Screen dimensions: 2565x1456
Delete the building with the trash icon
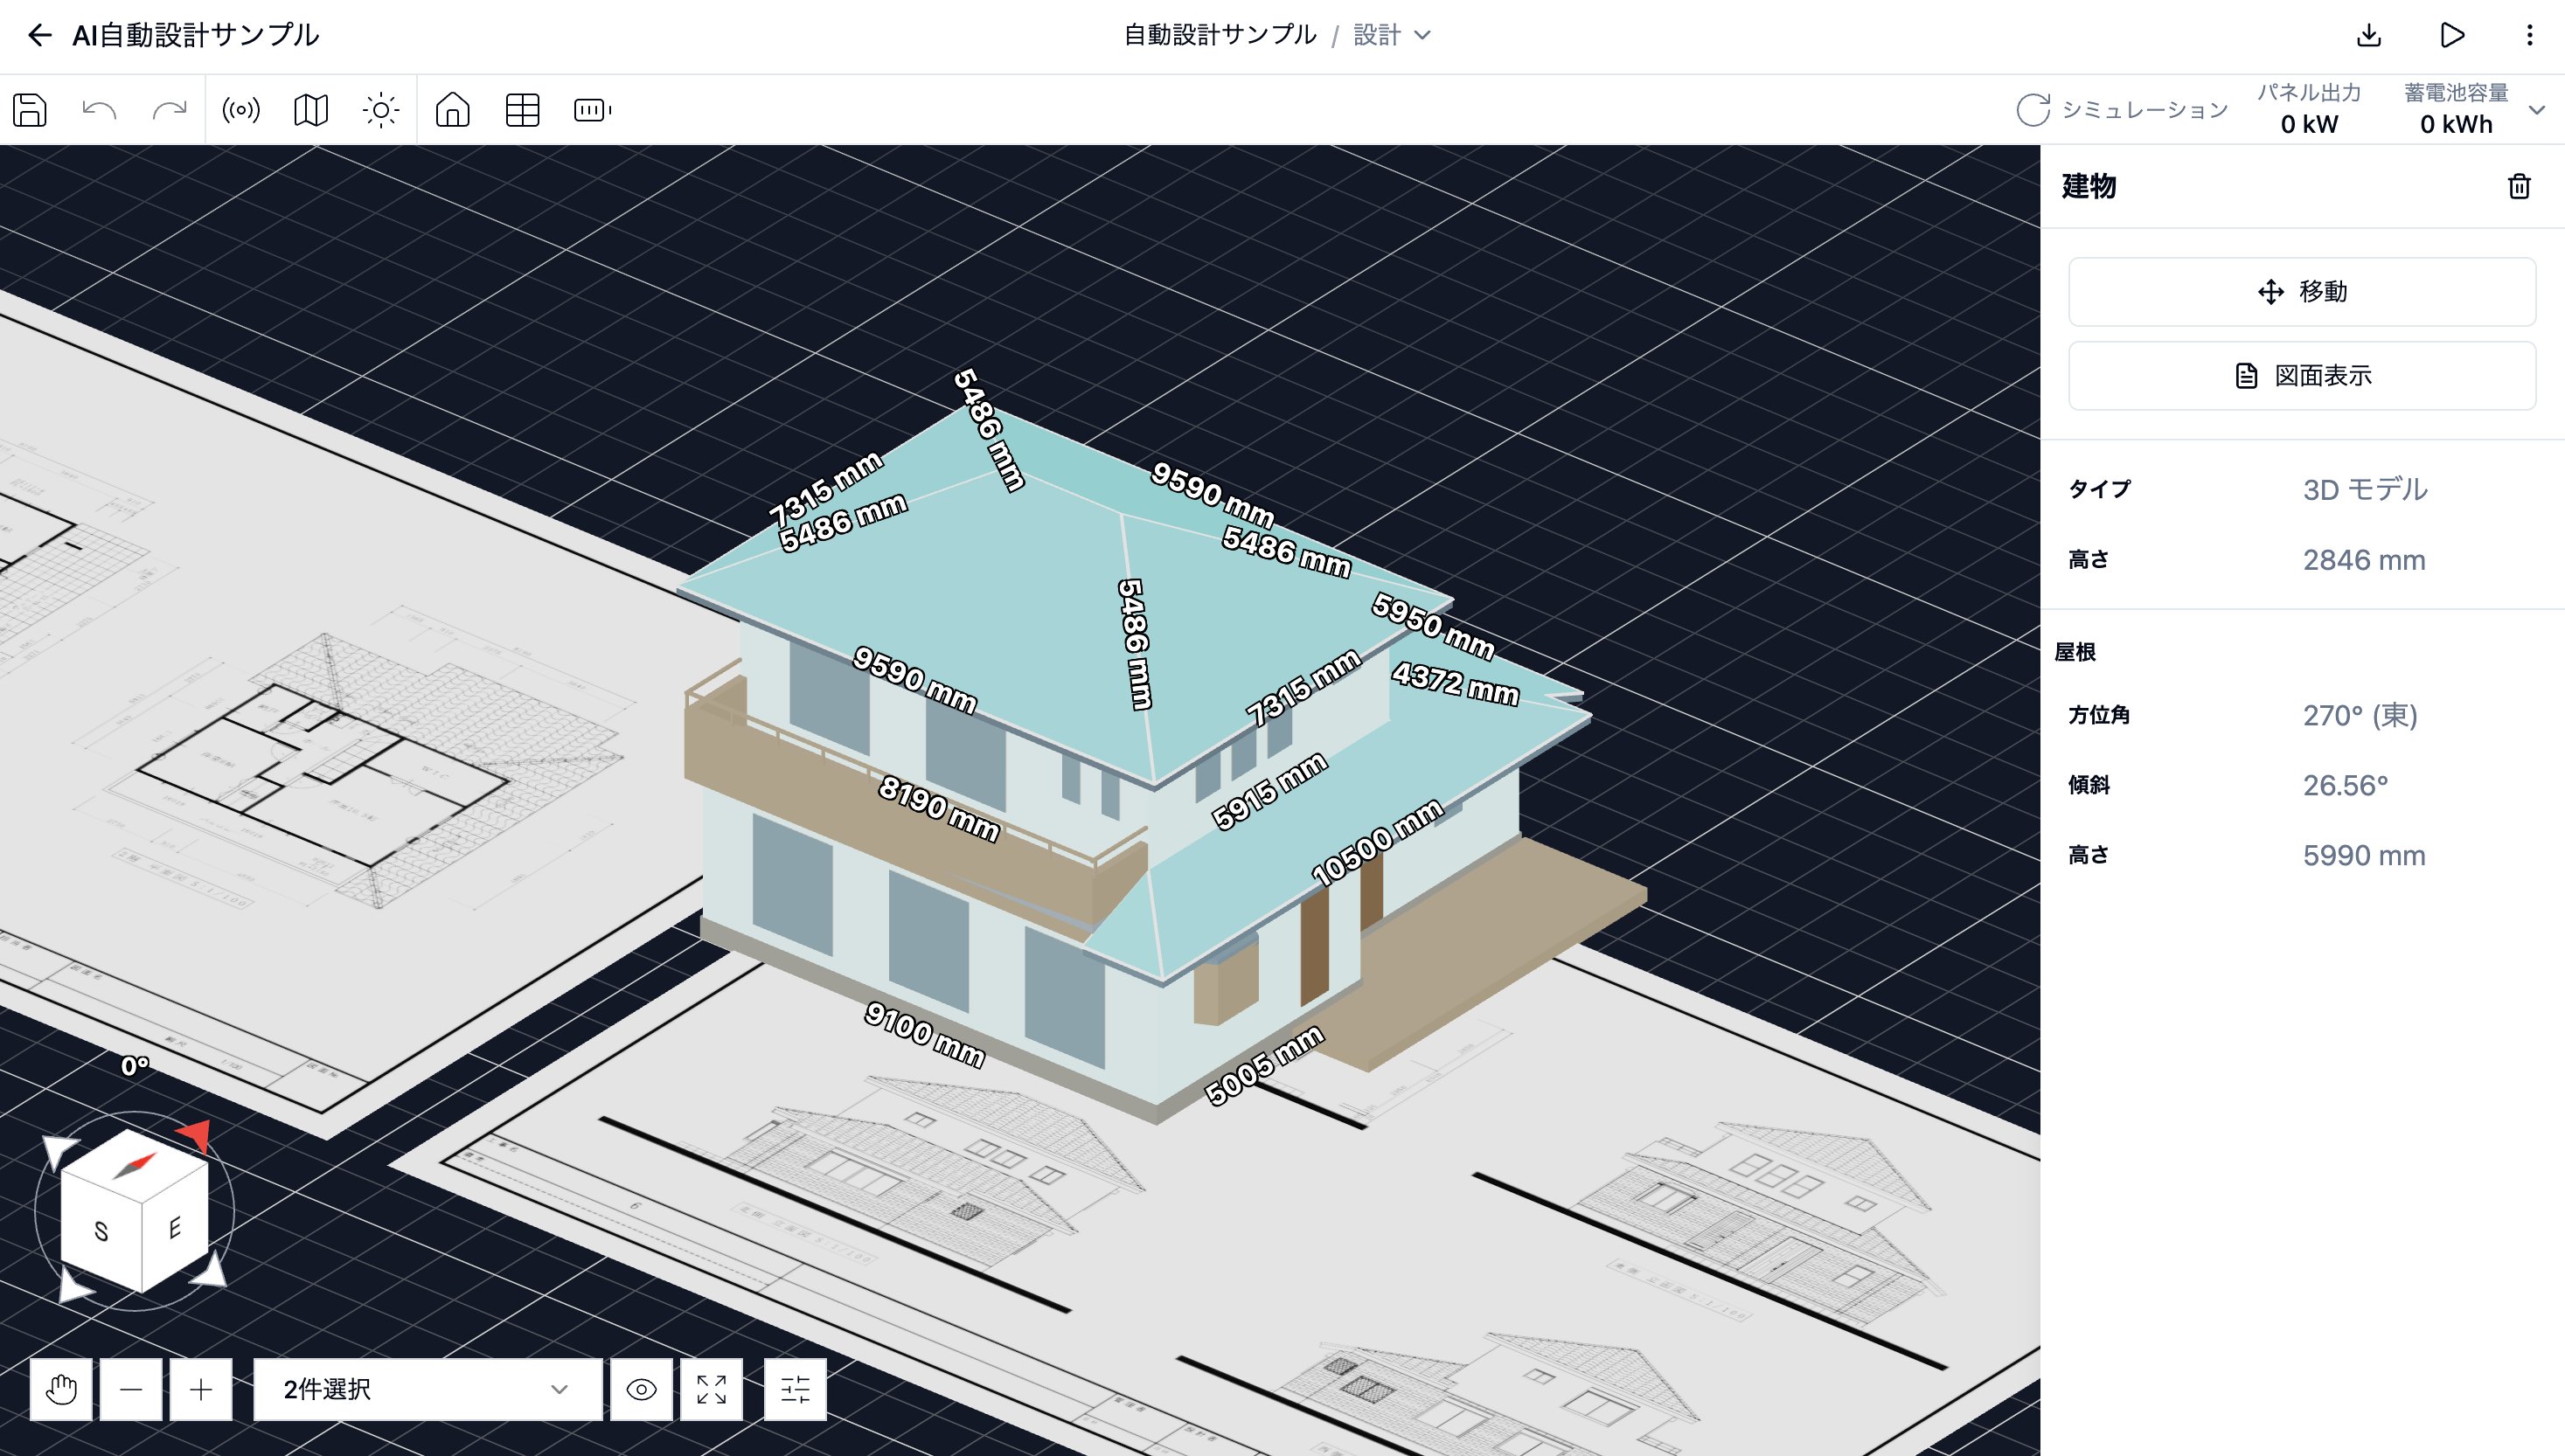tap(2519, 187)
